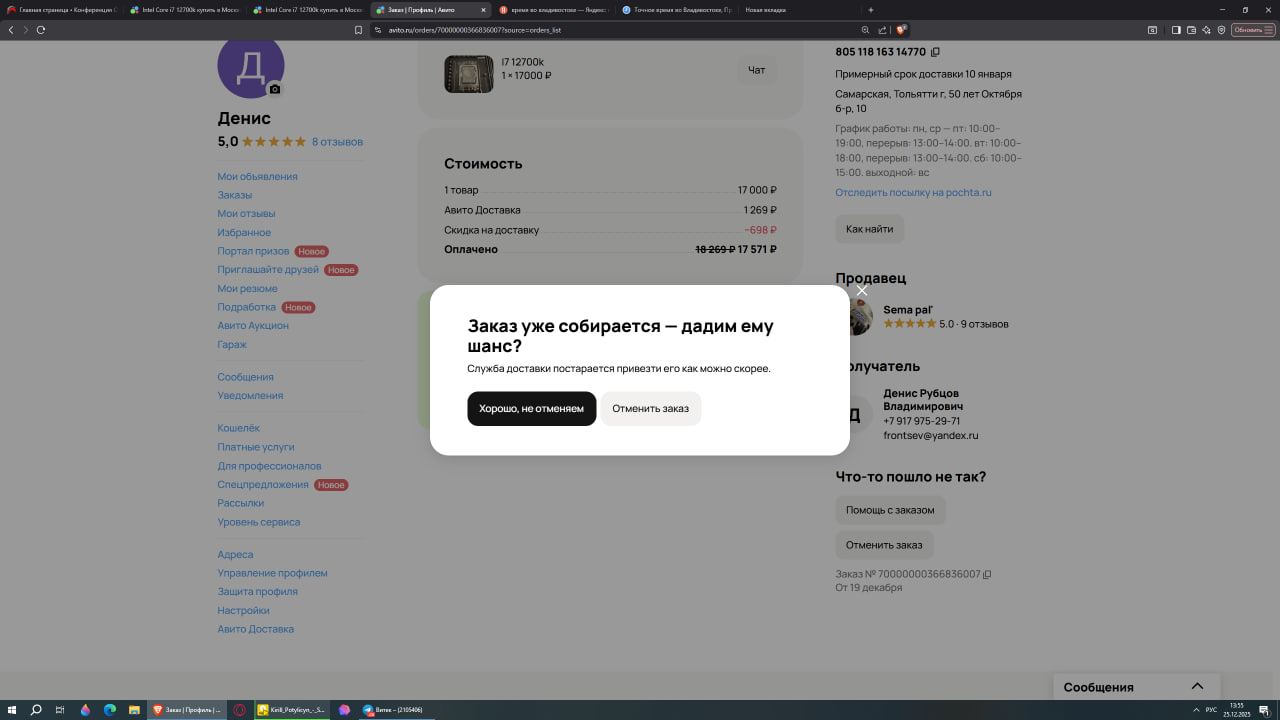This screenshot has width=1280, height=720.
Task: Open 'Избранное' sidebar link
Action: pos(244,233)
